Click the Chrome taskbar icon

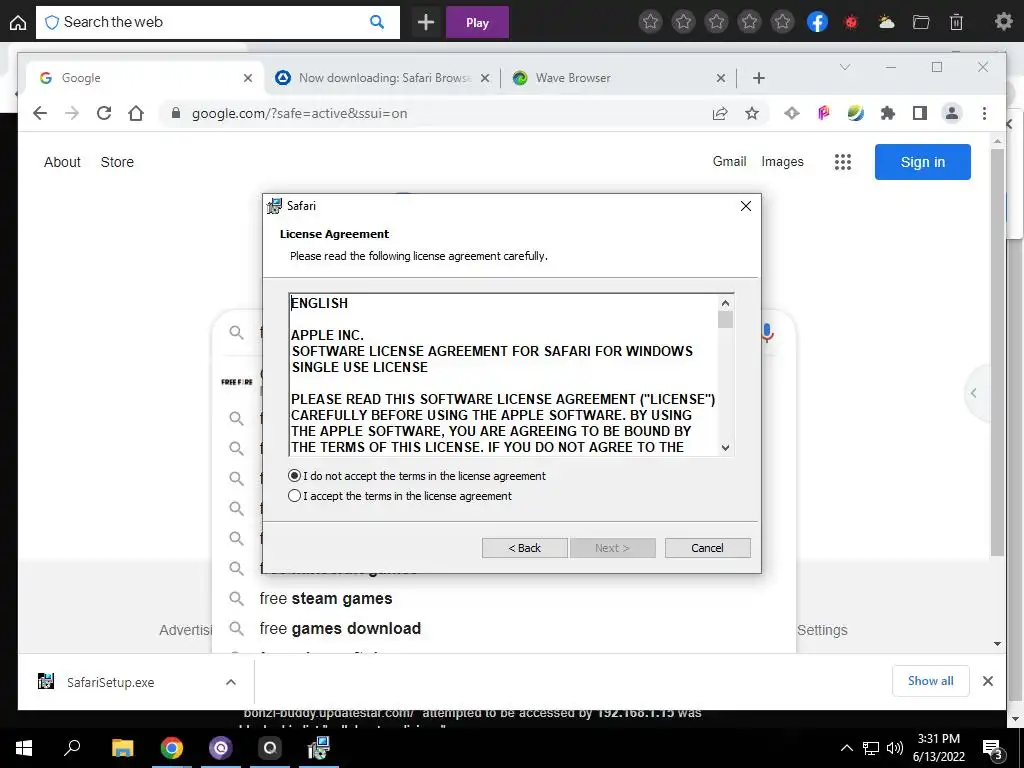tap(172, 748)
